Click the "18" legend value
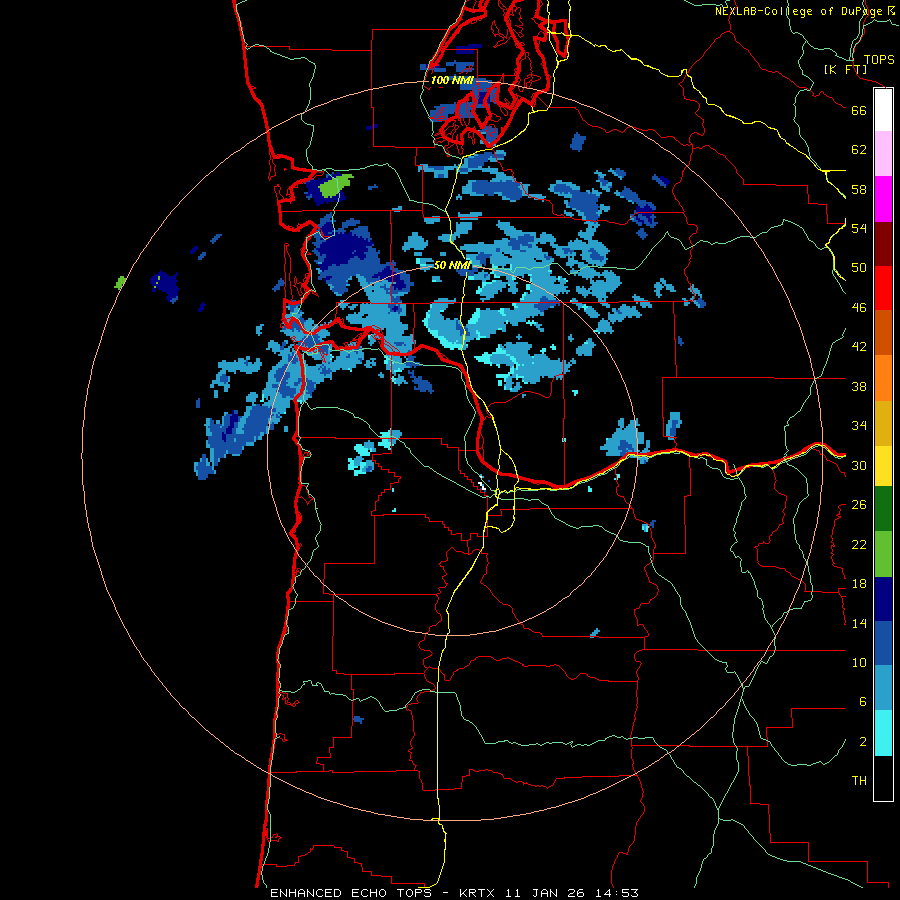 tap(859, 584)
